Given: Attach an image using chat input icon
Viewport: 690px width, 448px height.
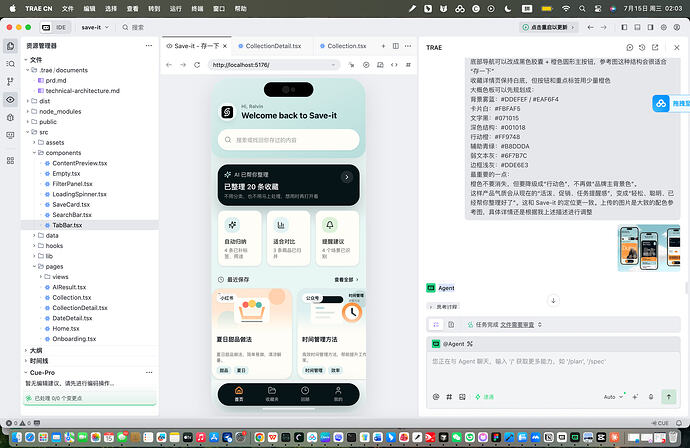Looking at the screenshot, I should 462,397.
